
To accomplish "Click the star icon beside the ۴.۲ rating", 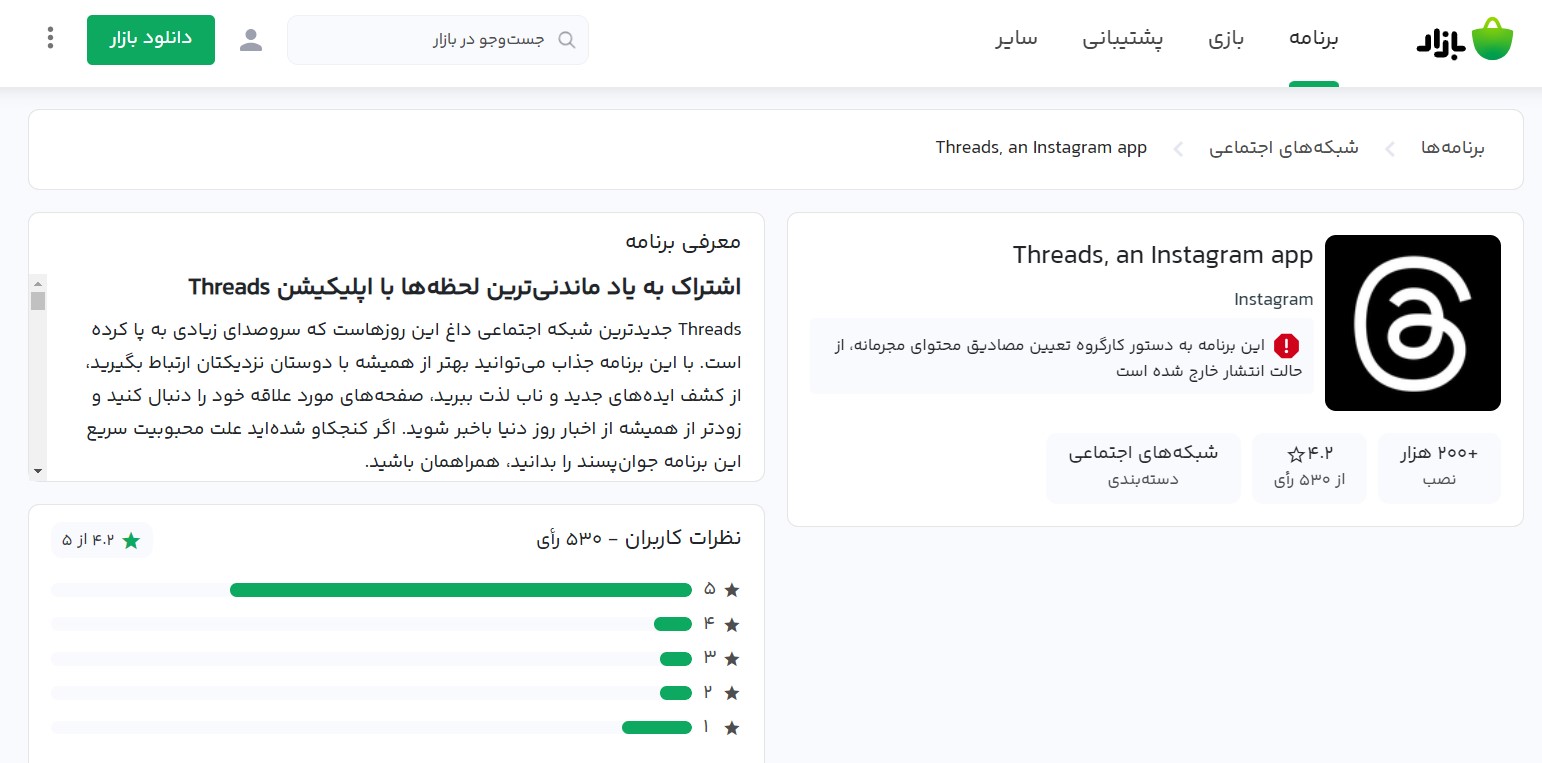I will point(1295,452).
